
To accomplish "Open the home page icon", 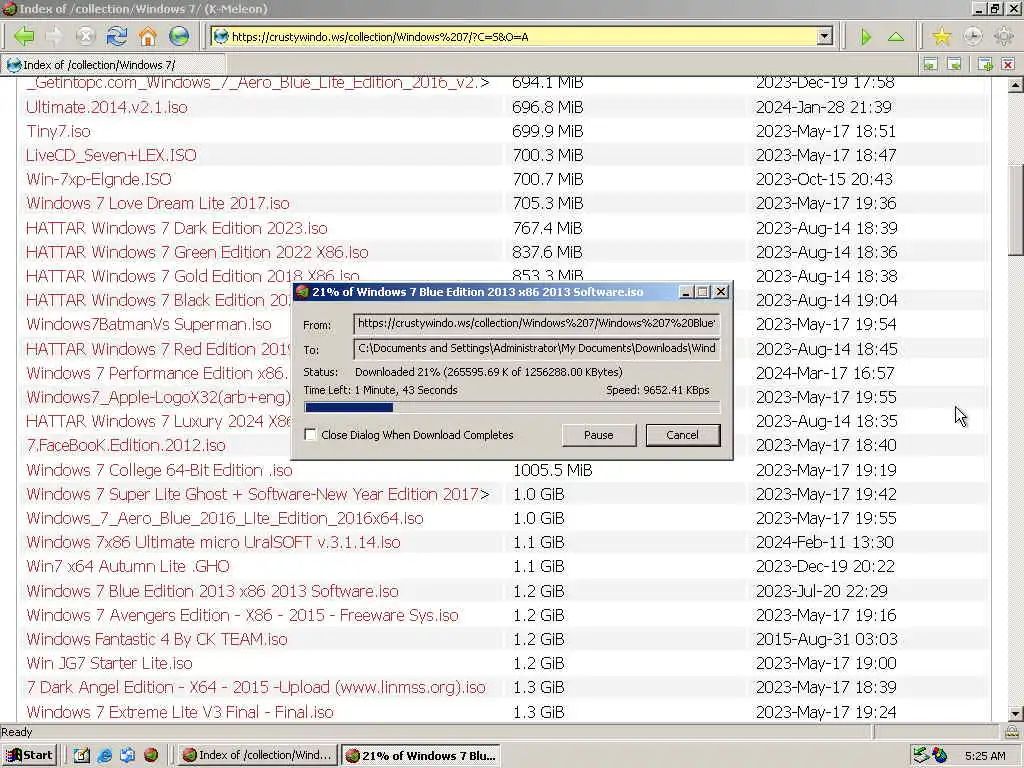I will (x=148, y=36).
